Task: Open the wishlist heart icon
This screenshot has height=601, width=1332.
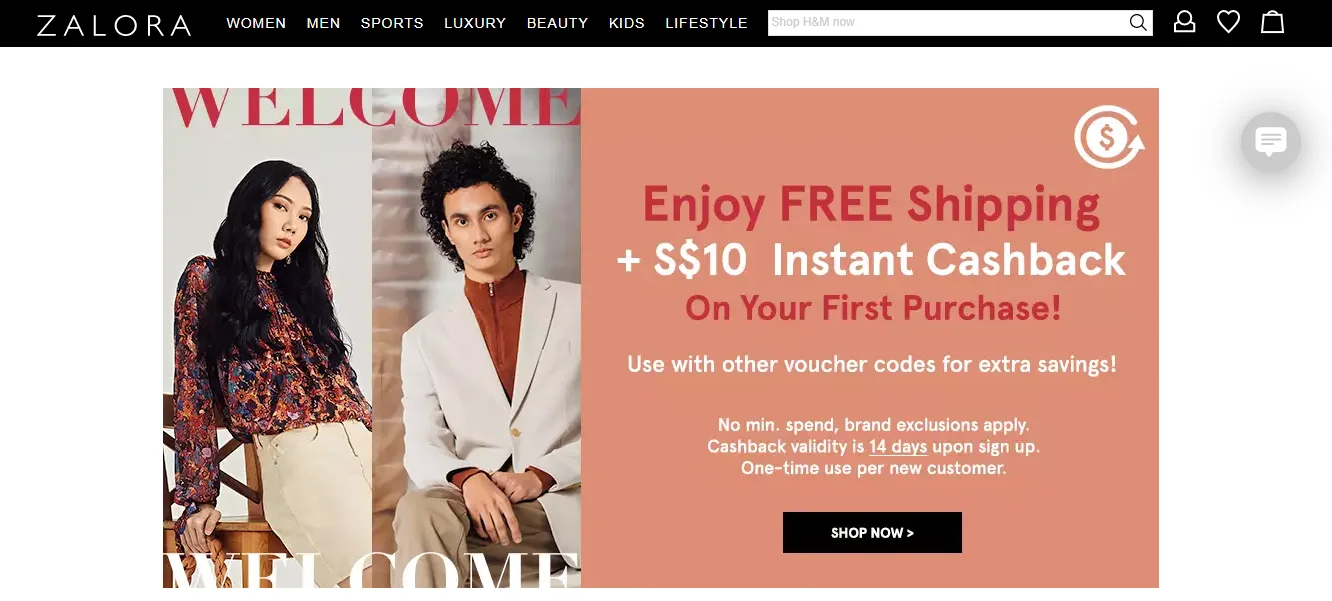Action: (1228, 22)
